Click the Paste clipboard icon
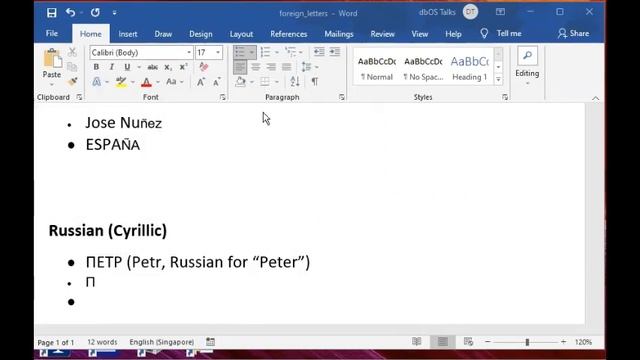This screenshot has width=640, height=360. tap(52, 58)
